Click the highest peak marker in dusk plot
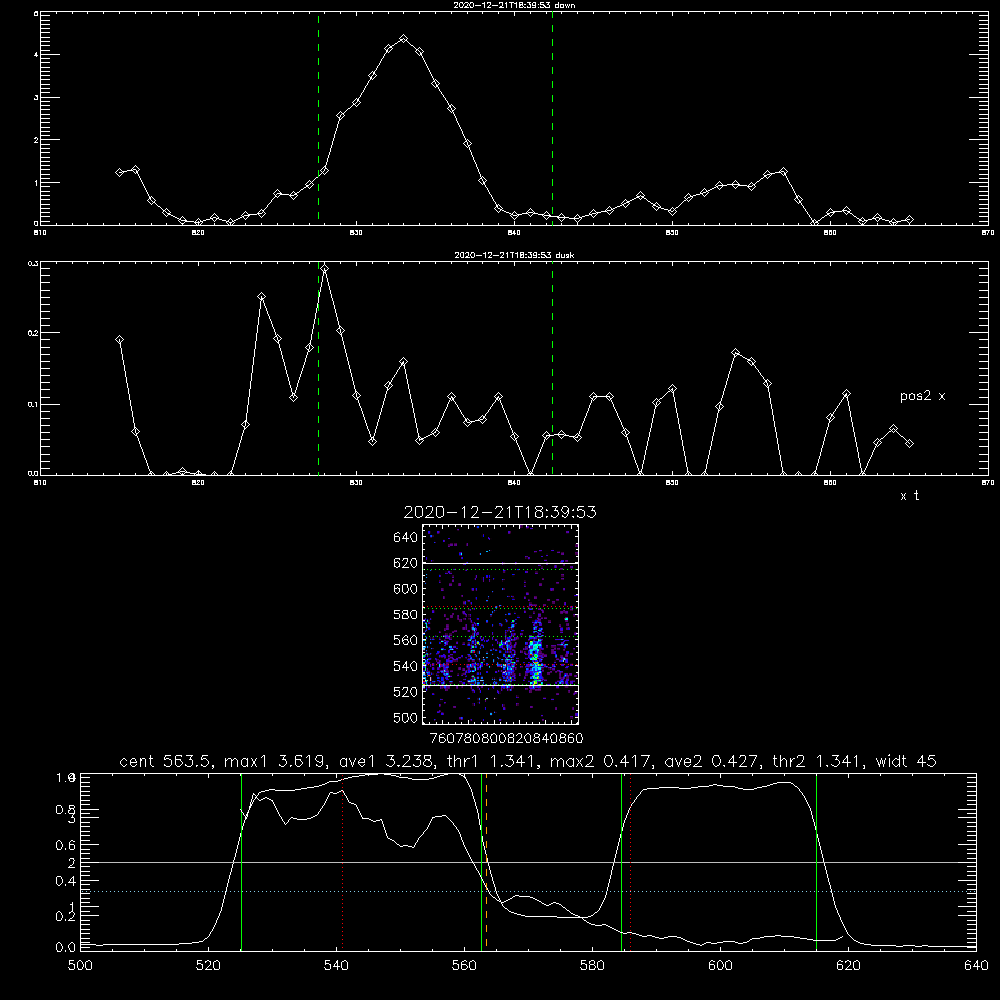 [325, 269]
